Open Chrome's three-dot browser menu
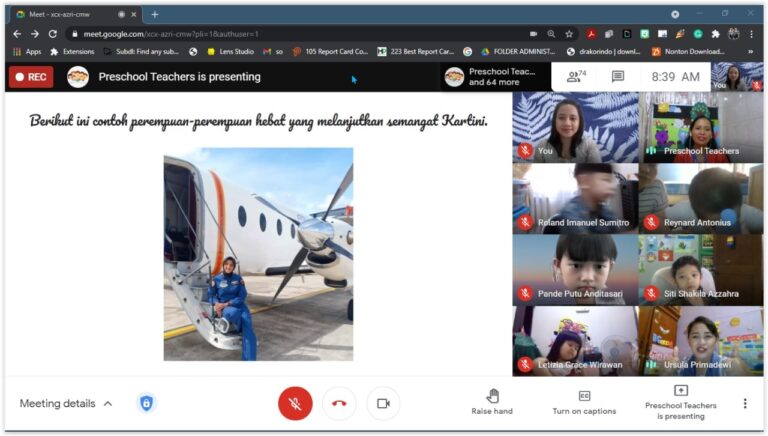 (x=752, y=33)
